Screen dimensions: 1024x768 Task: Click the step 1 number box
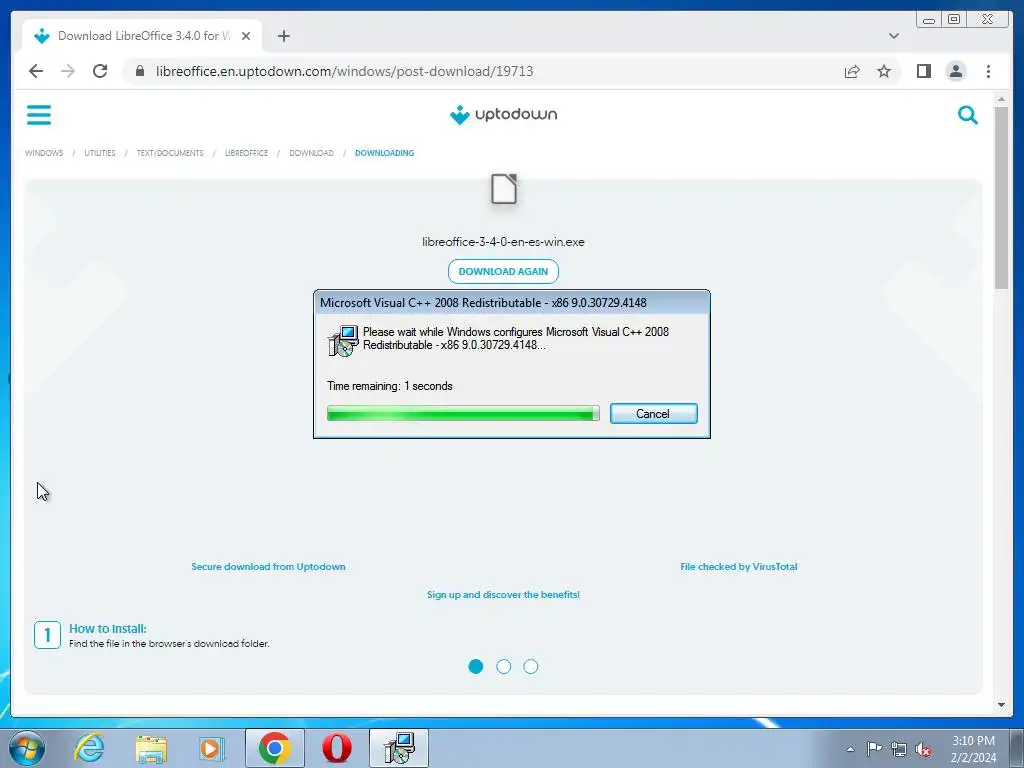[x=47, y=635]
